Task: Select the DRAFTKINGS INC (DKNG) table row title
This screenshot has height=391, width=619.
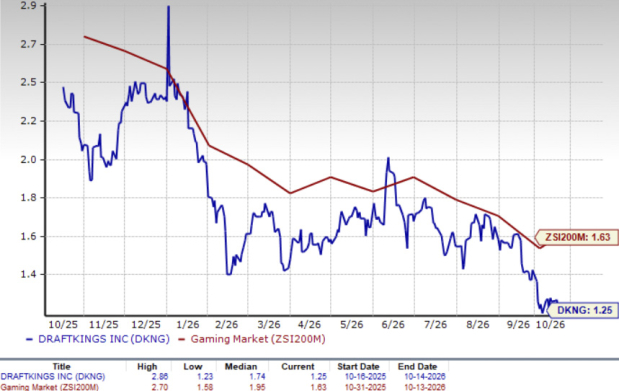Action: [53, 376]
